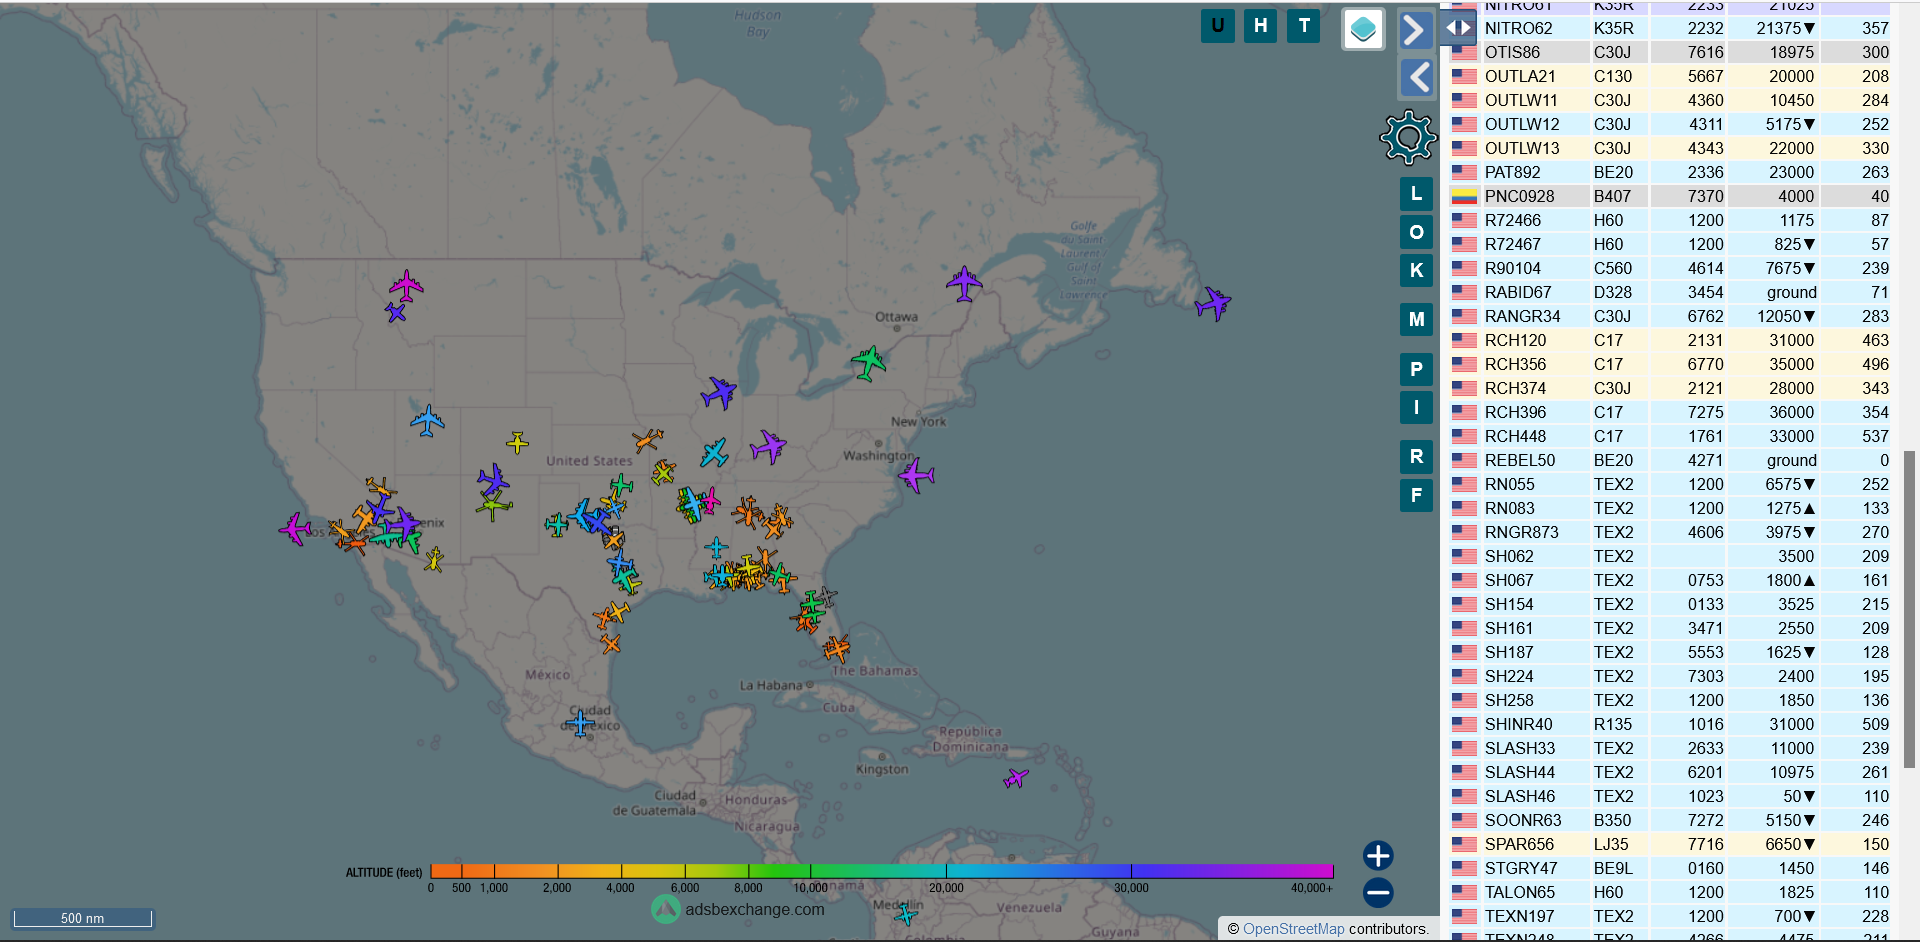
Task: Open the OpenStreetMap attribution link
Action: click(1293, 929)
